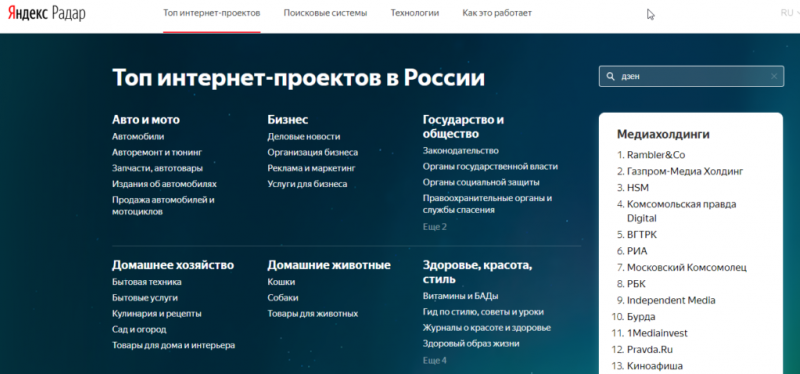Open Издания об автомобилях subcategory

click(164, 184)
